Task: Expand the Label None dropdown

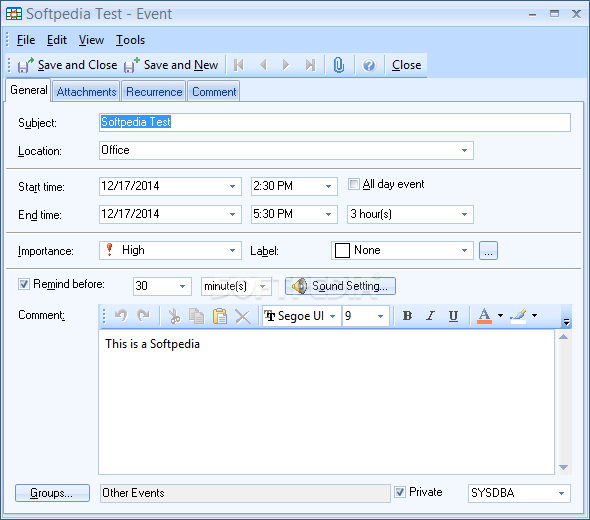Action: coord(464,251)
